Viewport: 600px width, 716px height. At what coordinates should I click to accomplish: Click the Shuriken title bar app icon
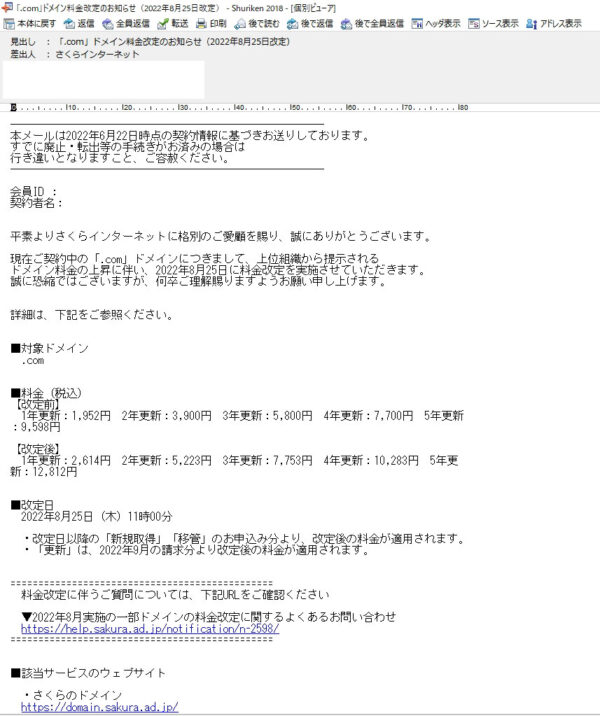7,8
